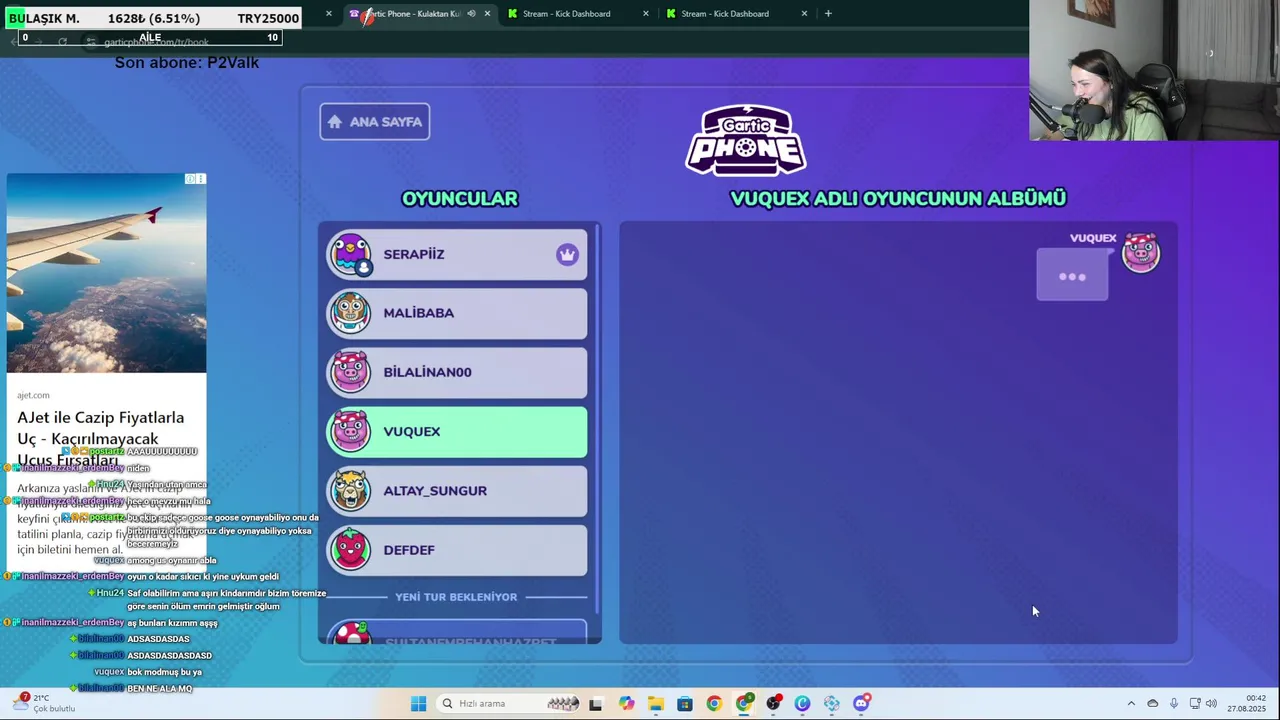Open the purple C app in taskbar
1280x720 pixels.
[x=802, y=704]
